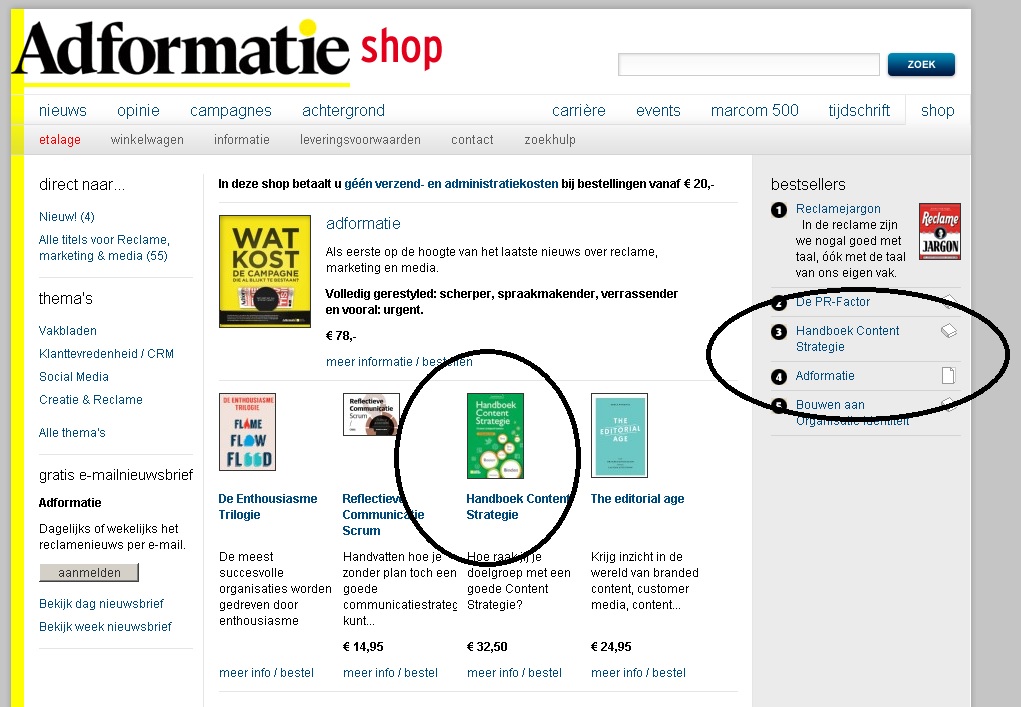The width and height of the screenshot is (1021, 707).
Task: Switch to the winkelwagen tab
Action: coord(147,139)
